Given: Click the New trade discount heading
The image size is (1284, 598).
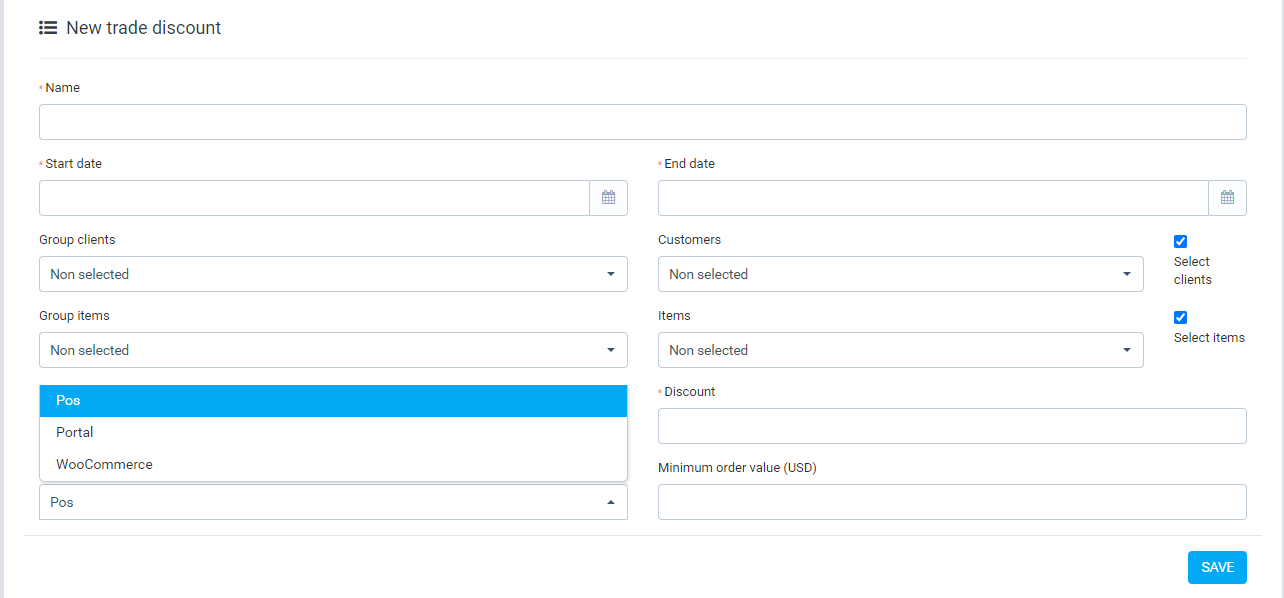Looking at the screenshot, I should (x=143, y=27).
